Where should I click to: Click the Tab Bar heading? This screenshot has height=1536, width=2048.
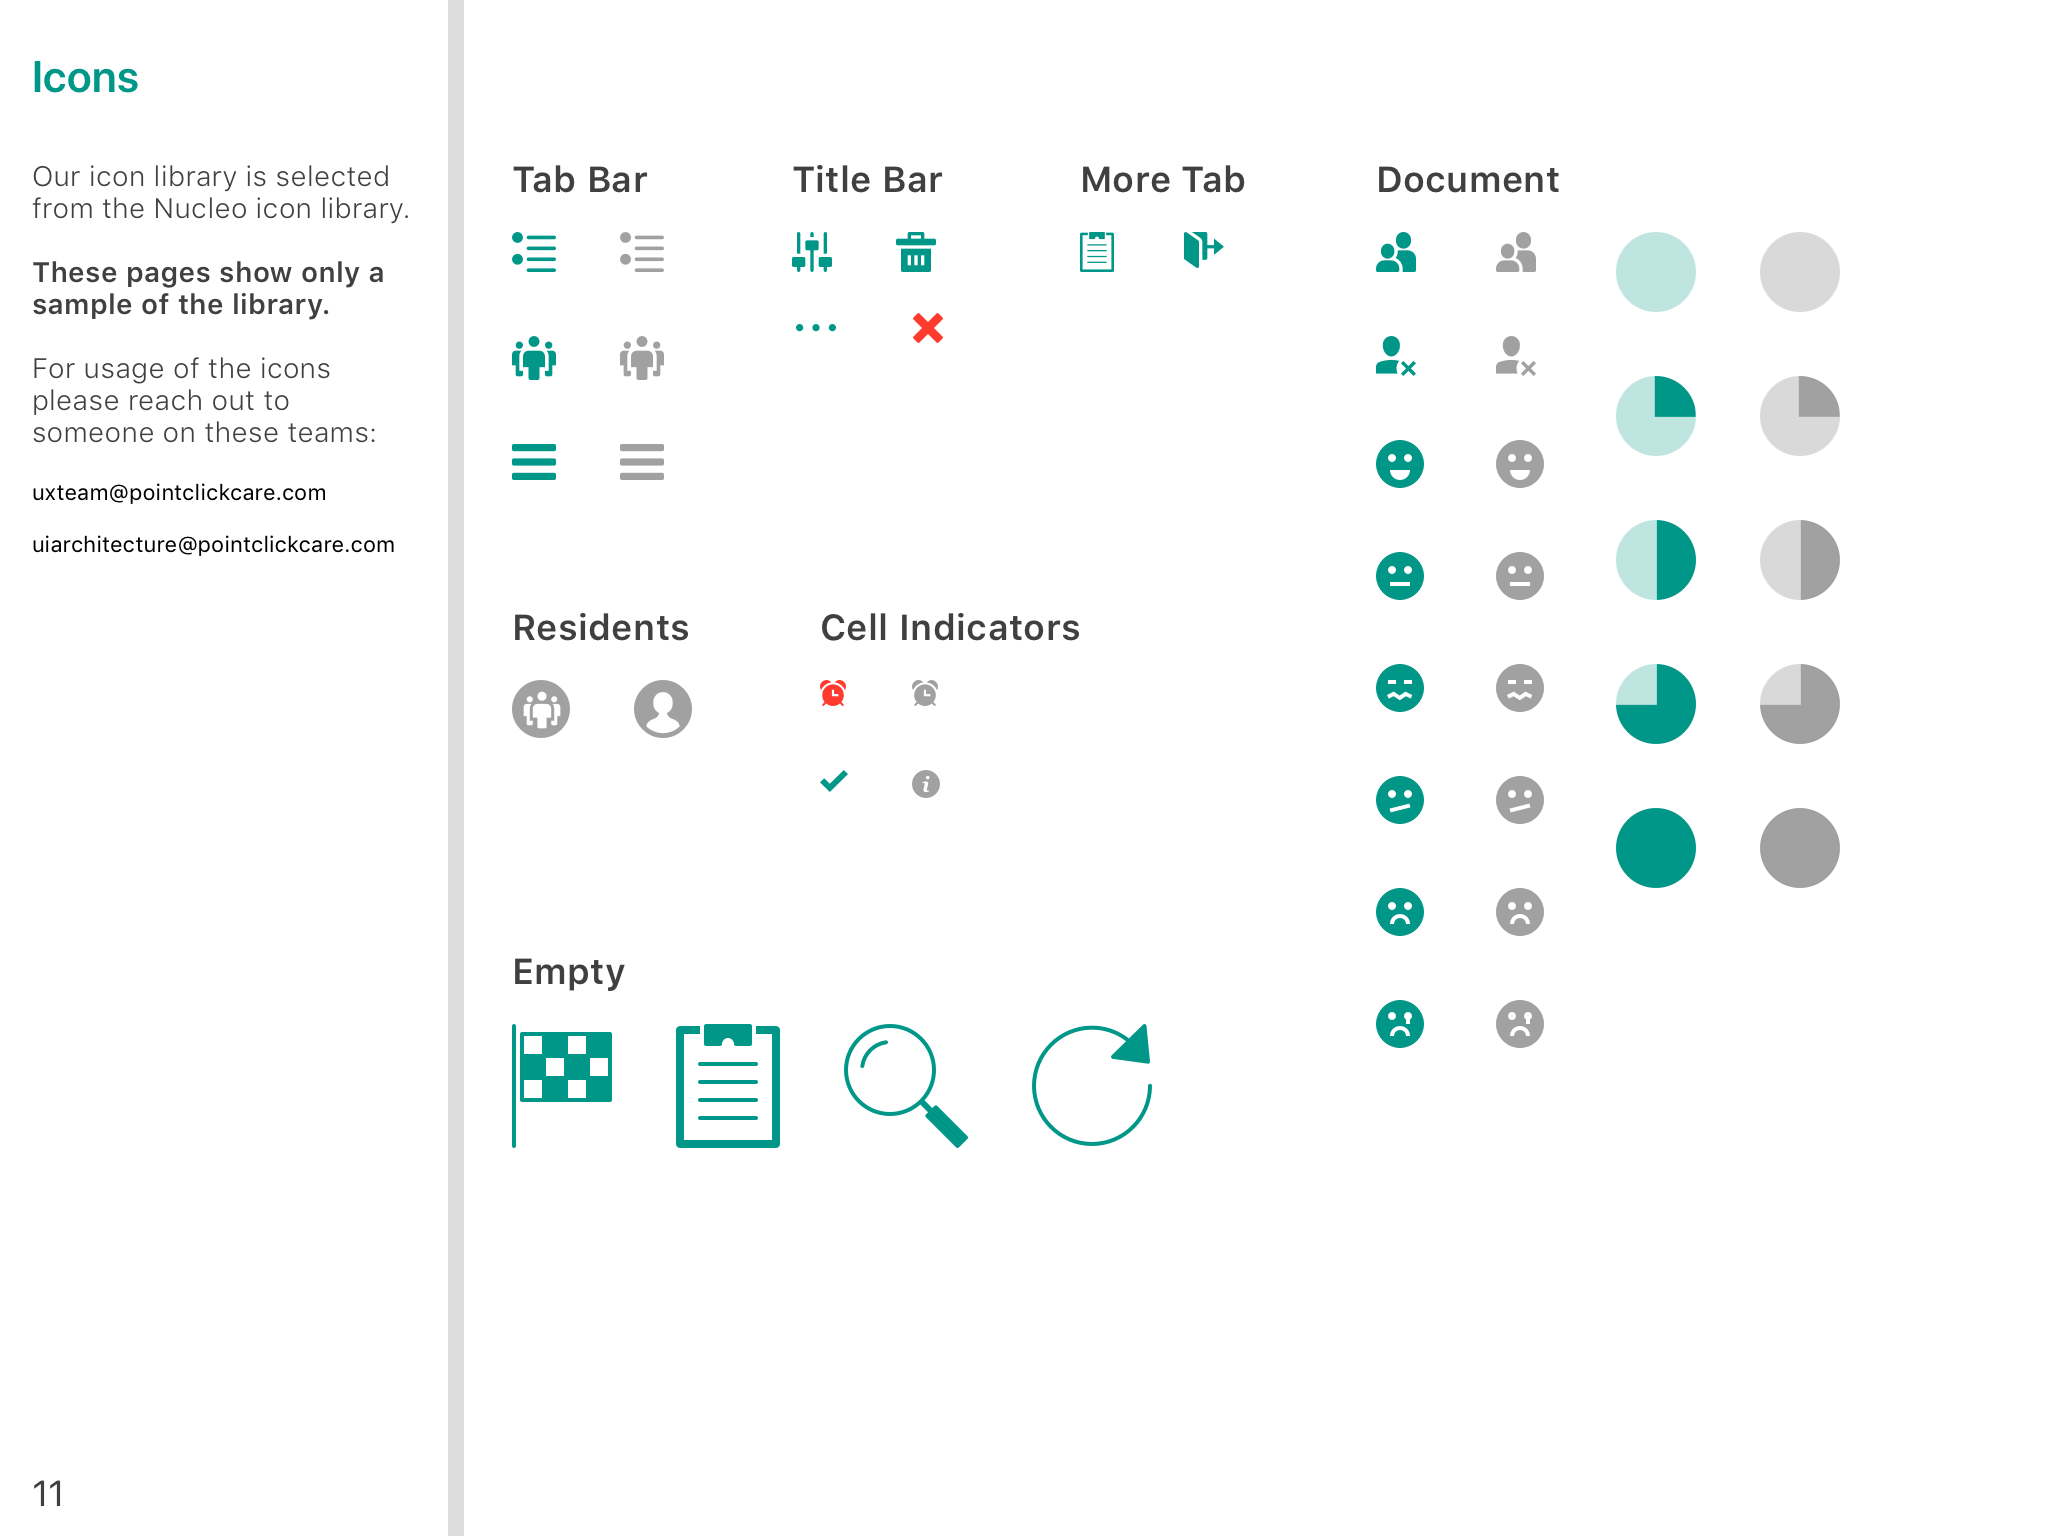coord(580,180)
